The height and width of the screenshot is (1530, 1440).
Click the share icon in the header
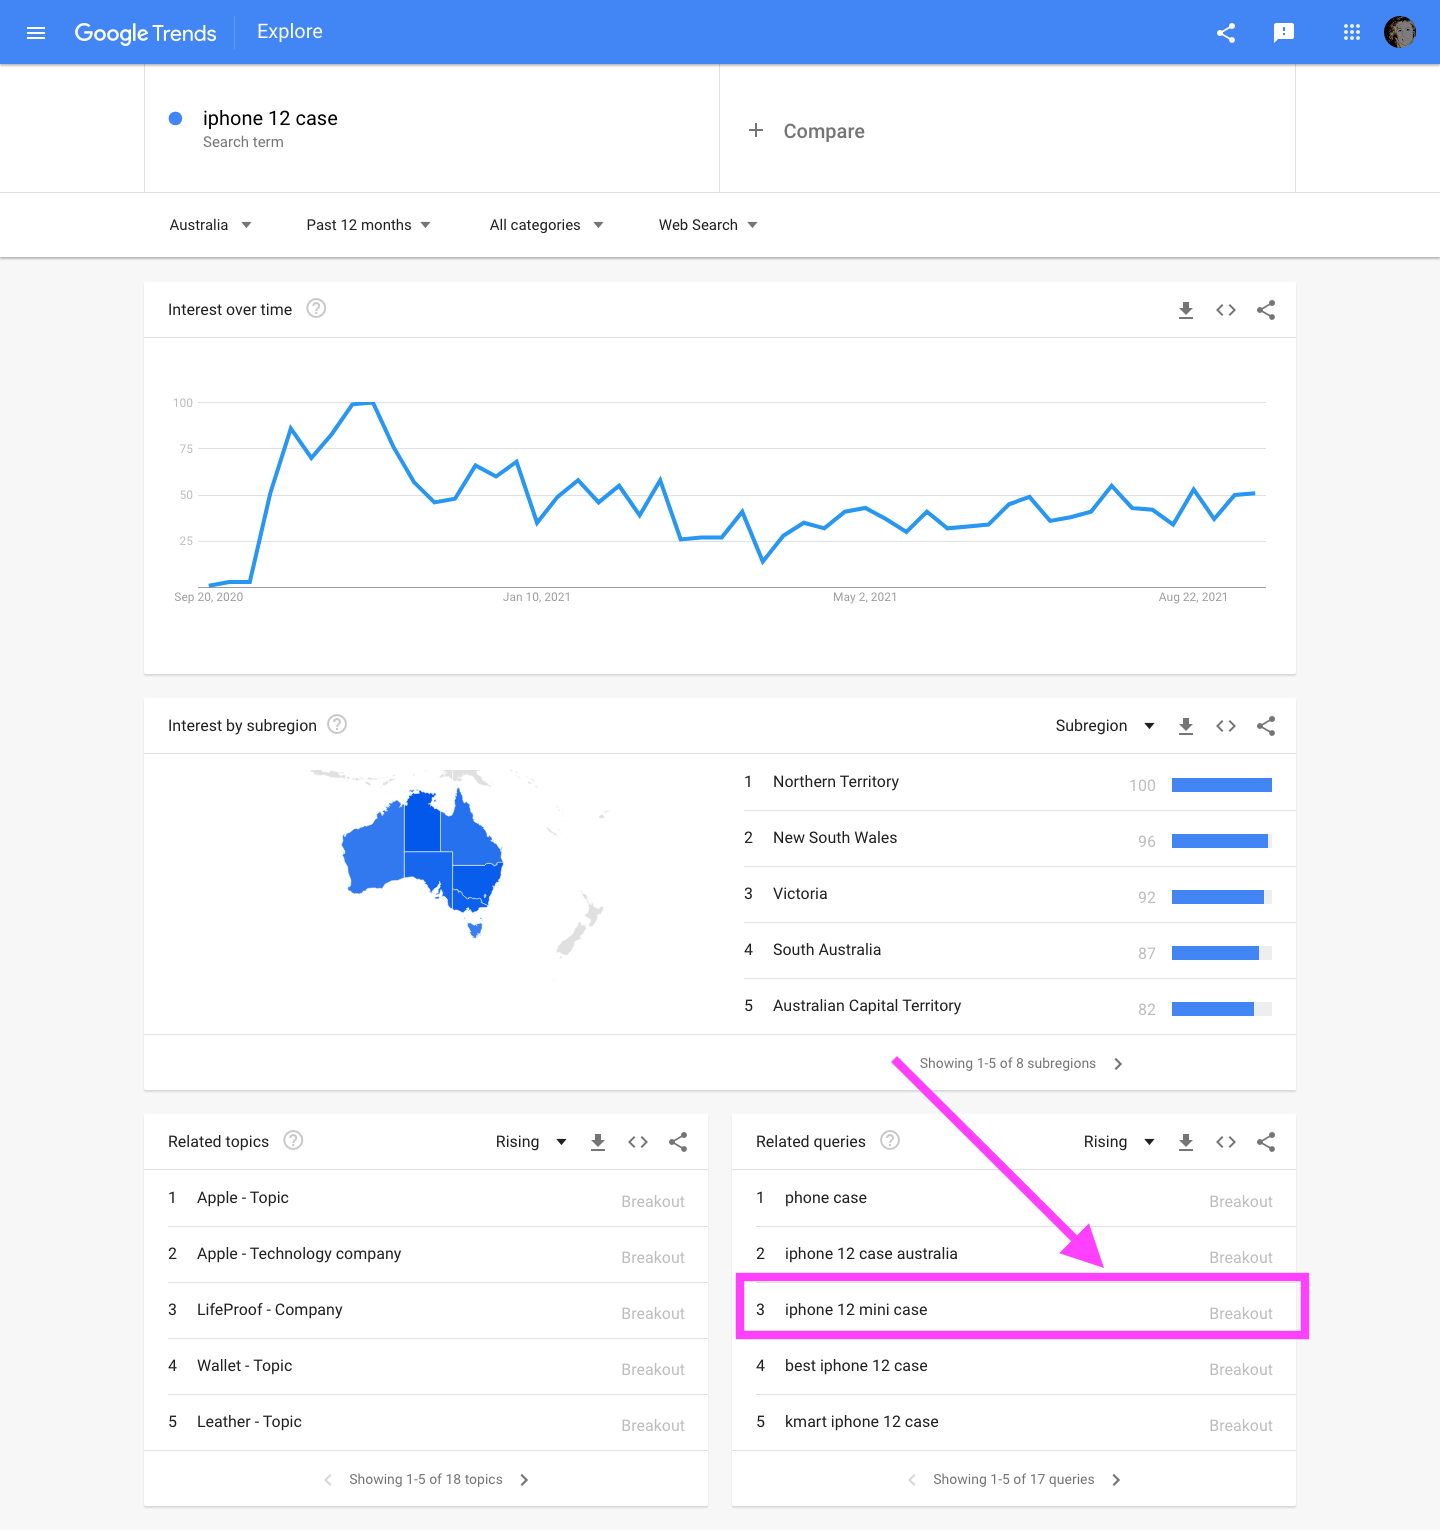(x=1226, y=33)
